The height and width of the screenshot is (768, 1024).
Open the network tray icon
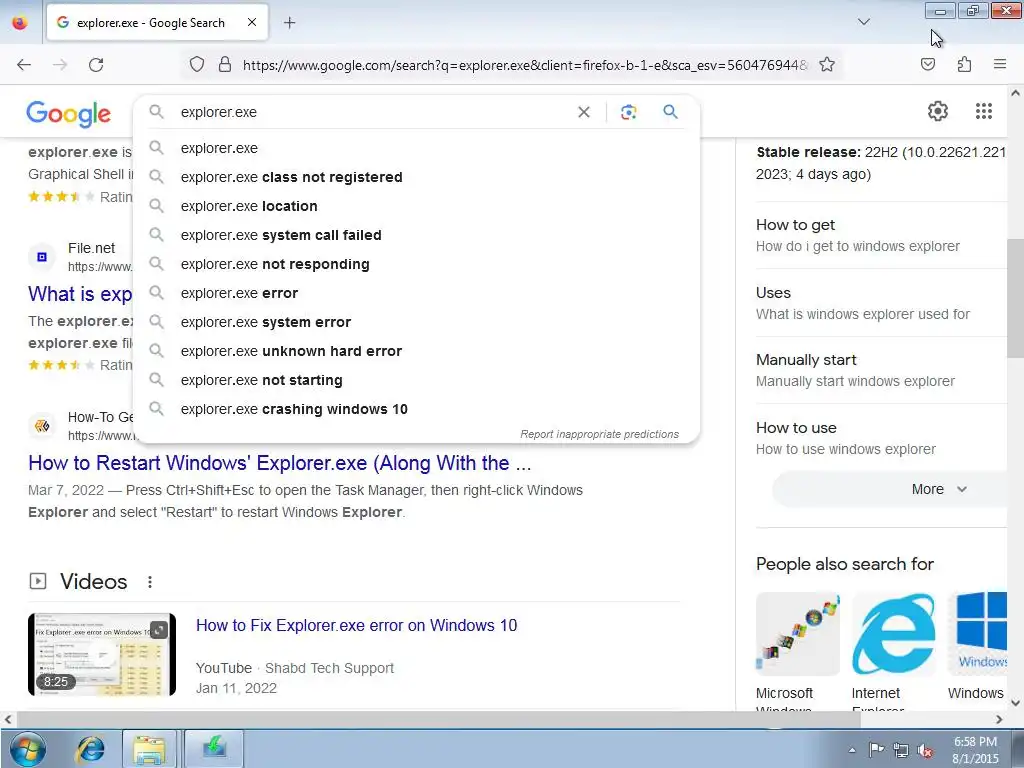pyautogui.click(x=901, y=750)
